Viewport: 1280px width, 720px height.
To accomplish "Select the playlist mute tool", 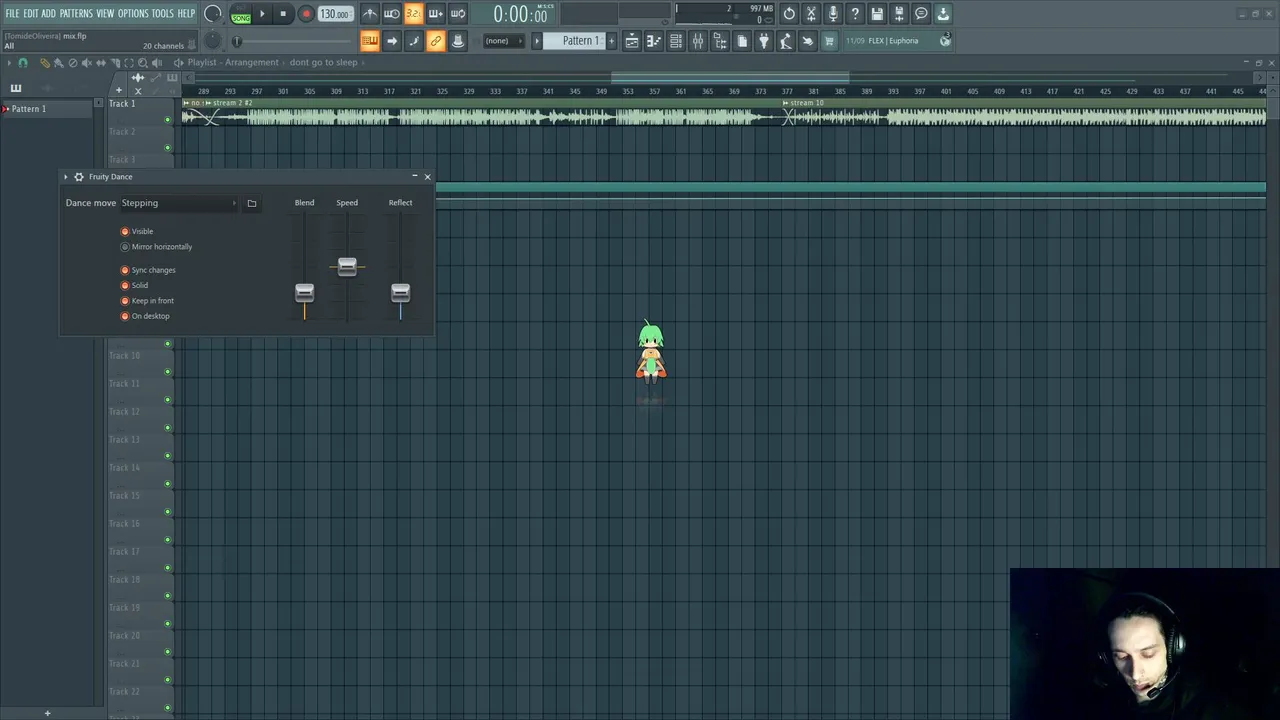I will coord(86,63).
